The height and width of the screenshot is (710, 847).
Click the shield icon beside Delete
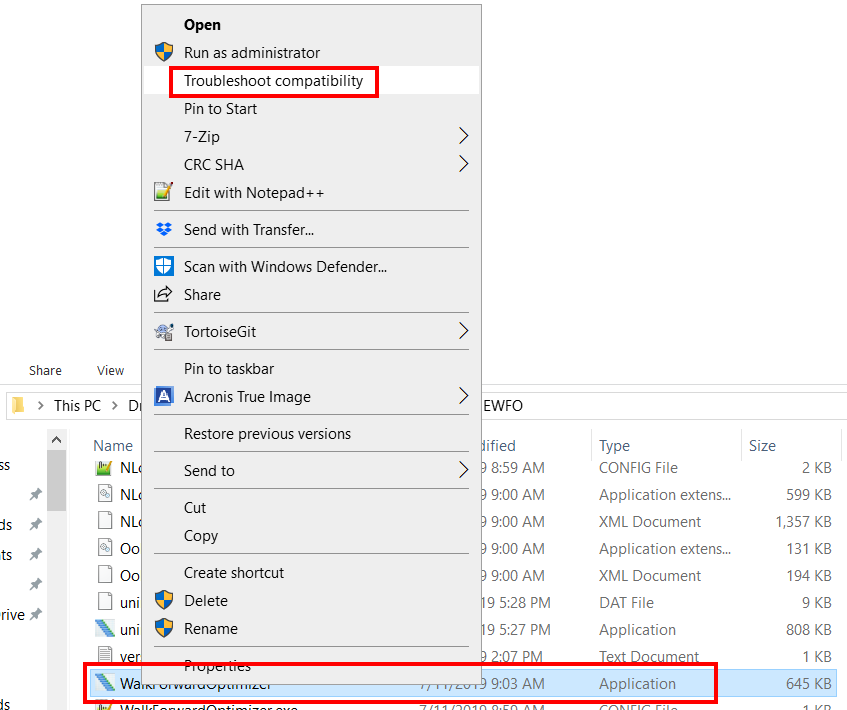coord(164,600)
